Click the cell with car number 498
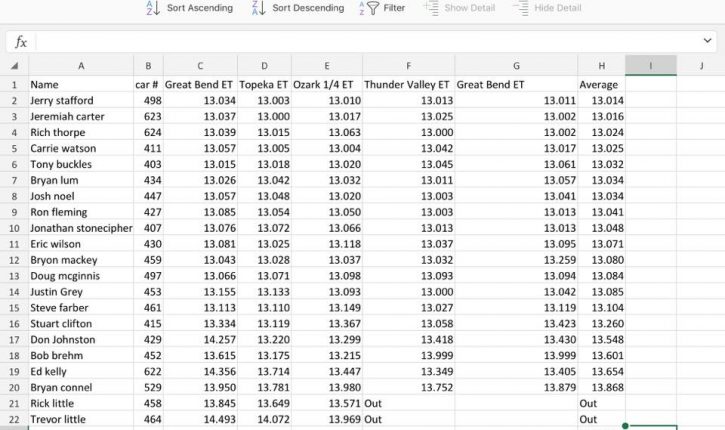 (x=148, y=101)
